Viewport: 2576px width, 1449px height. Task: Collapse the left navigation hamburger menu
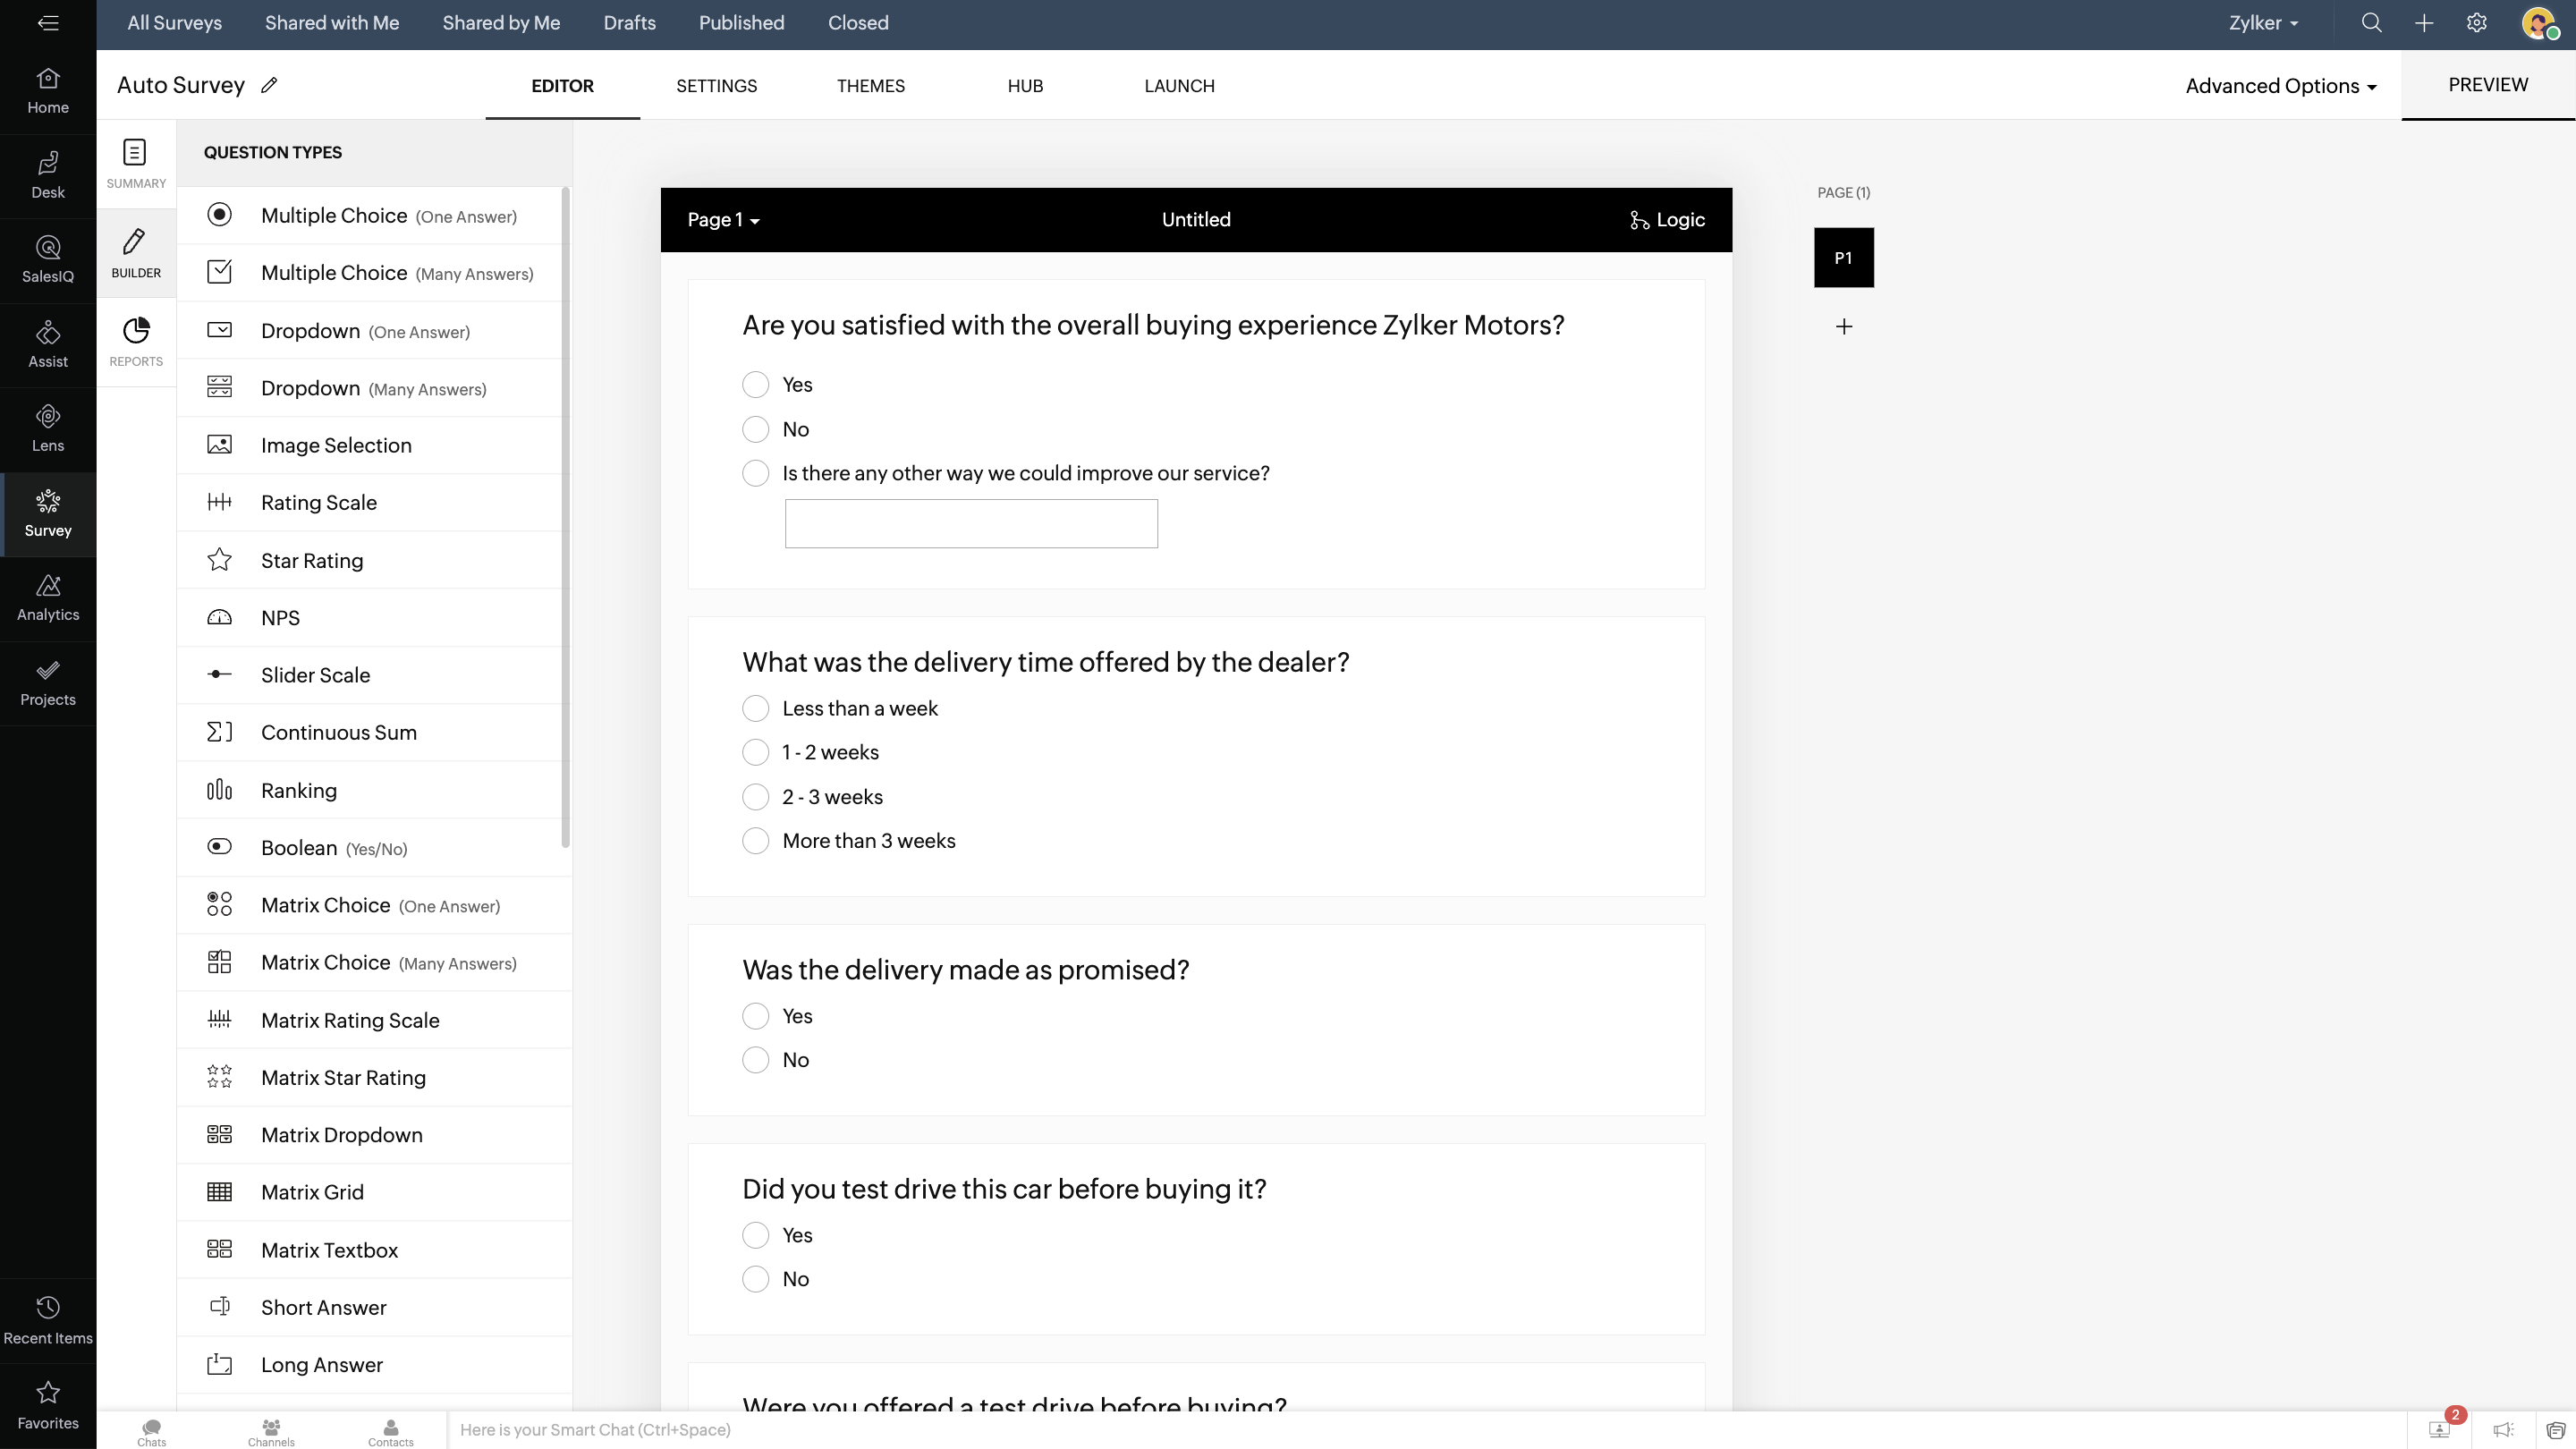48,23
